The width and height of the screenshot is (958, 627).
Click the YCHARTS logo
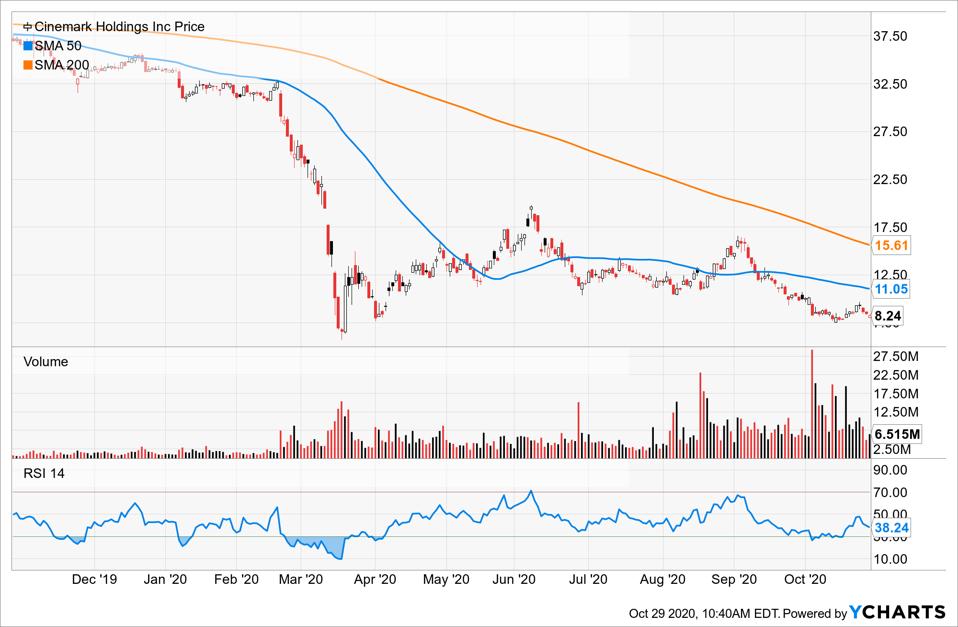click(898, 612)
